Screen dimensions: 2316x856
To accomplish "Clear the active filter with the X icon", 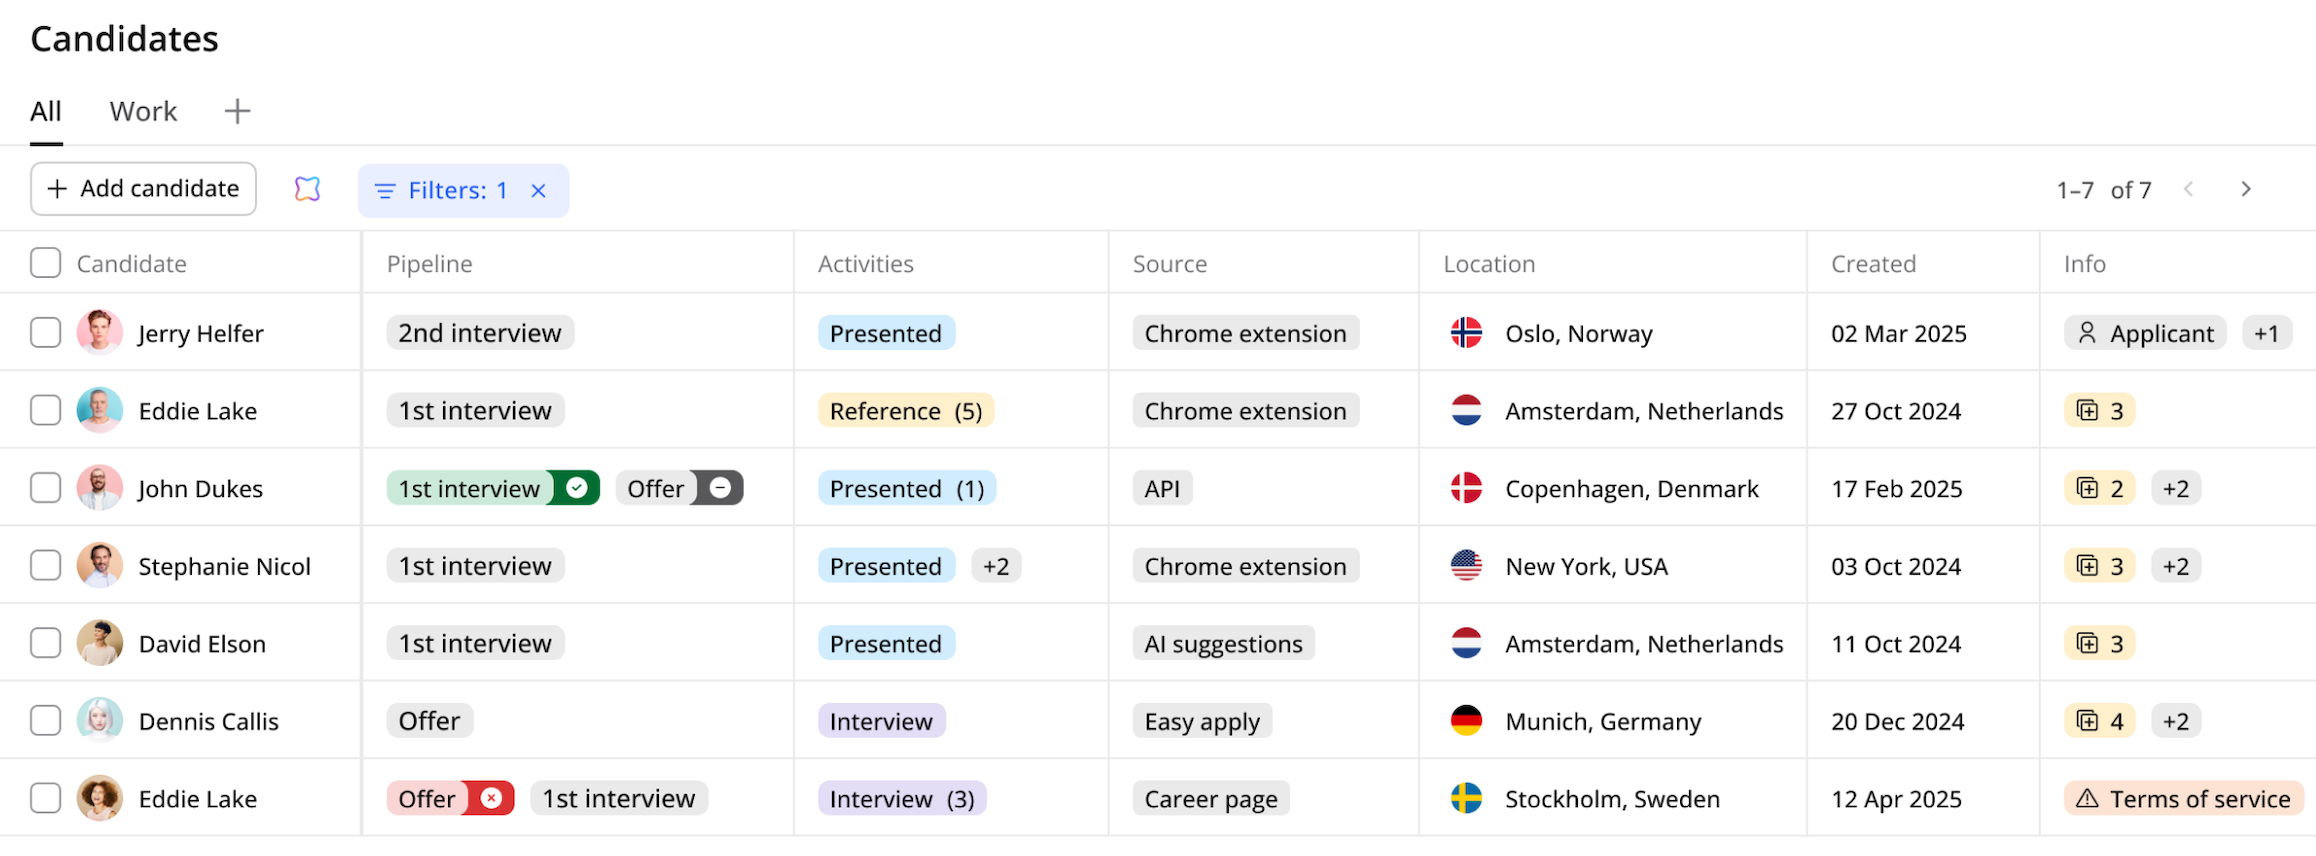I will click(x=538, y=191).
